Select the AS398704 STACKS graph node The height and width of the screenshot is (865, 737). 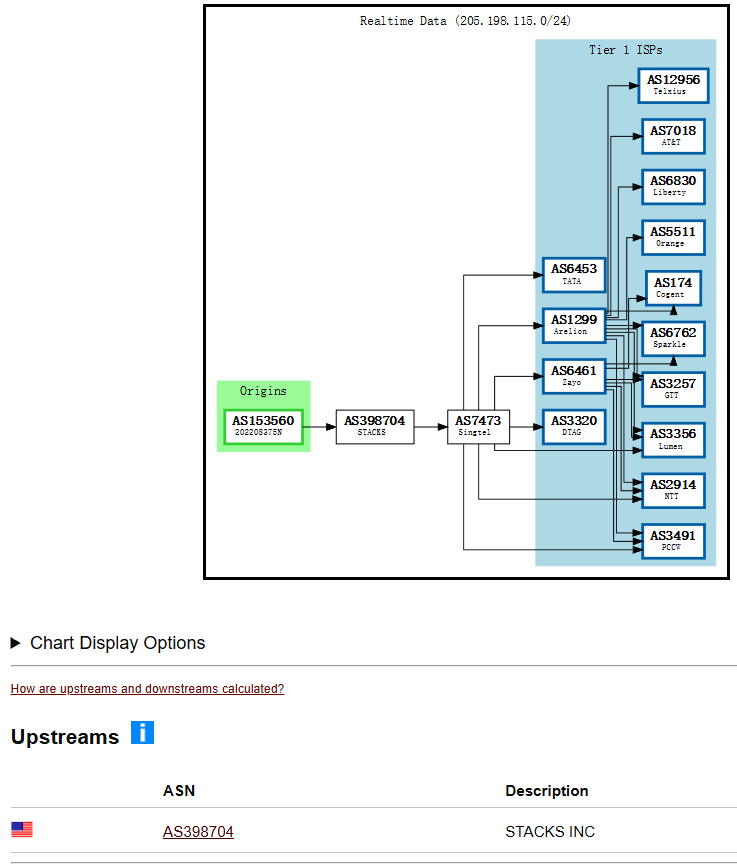374,426
